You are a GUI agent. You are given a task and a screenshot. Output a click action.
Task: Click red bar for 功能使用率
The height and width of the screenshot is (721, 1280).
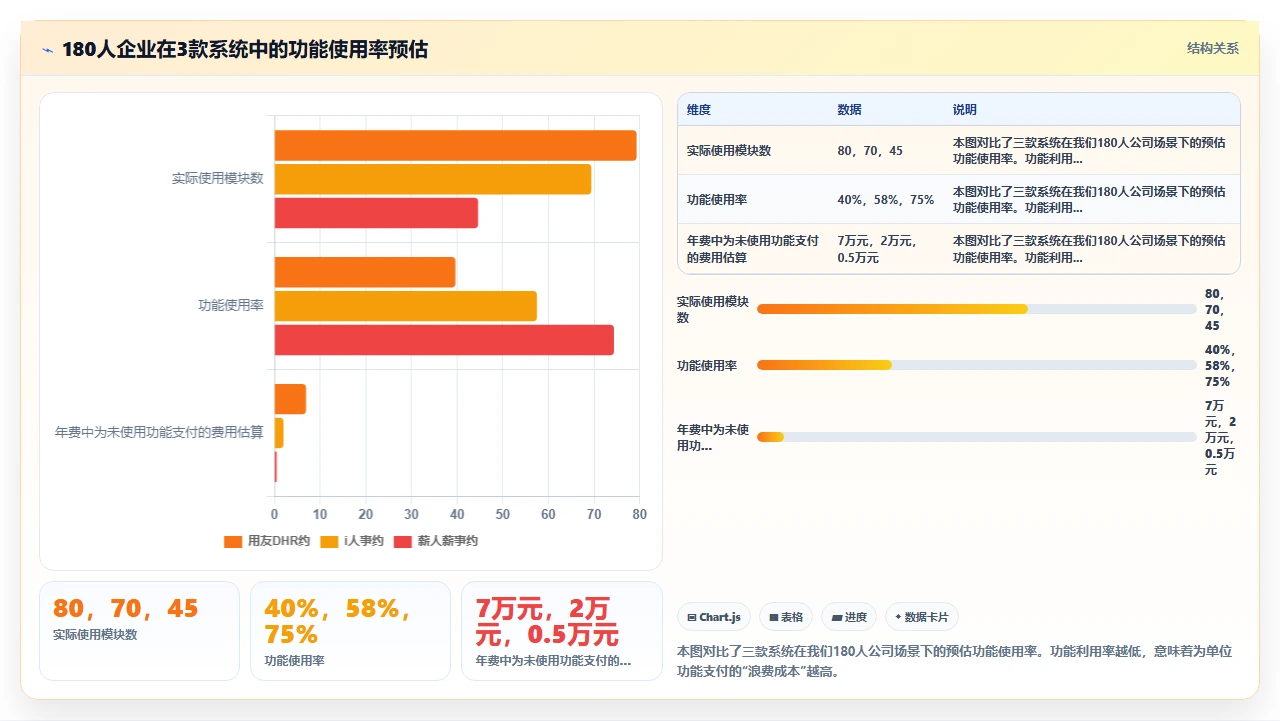pos(444,340)
